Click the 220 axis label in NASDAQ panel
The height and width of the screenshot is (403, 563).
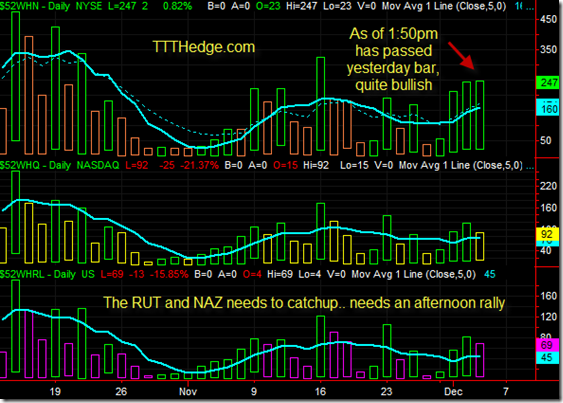point(548,186)
